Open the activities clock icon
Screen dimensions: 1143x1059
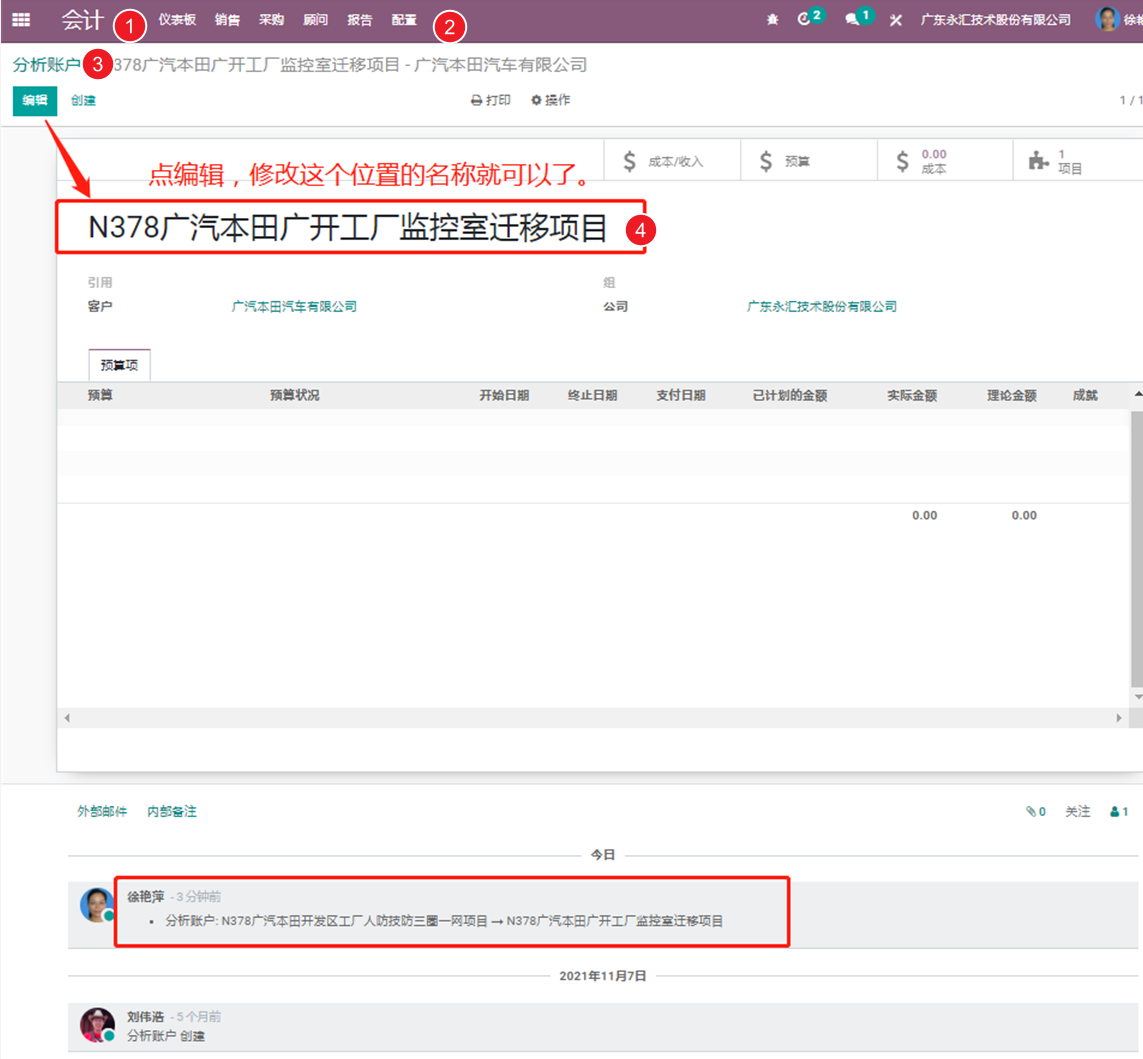click(x=806, y=20)
